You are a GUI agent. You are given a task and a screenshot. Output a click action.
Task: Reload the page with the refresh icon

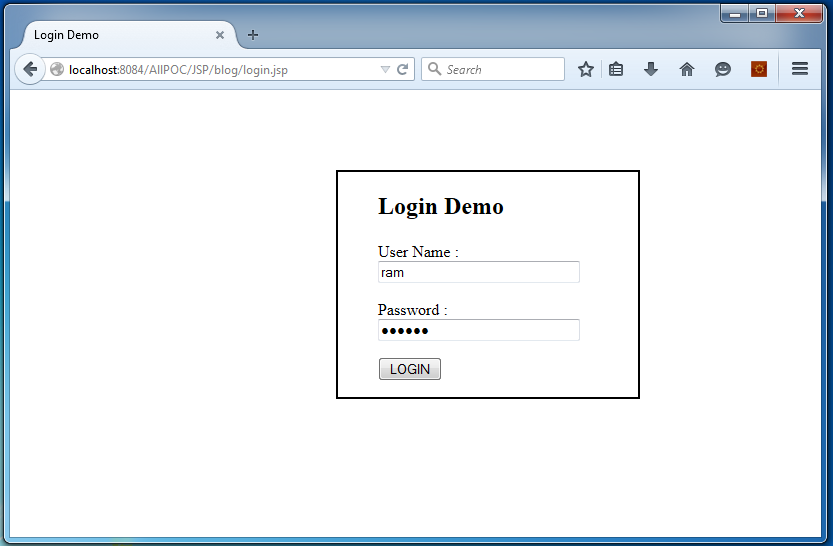(x=403, y=70)
